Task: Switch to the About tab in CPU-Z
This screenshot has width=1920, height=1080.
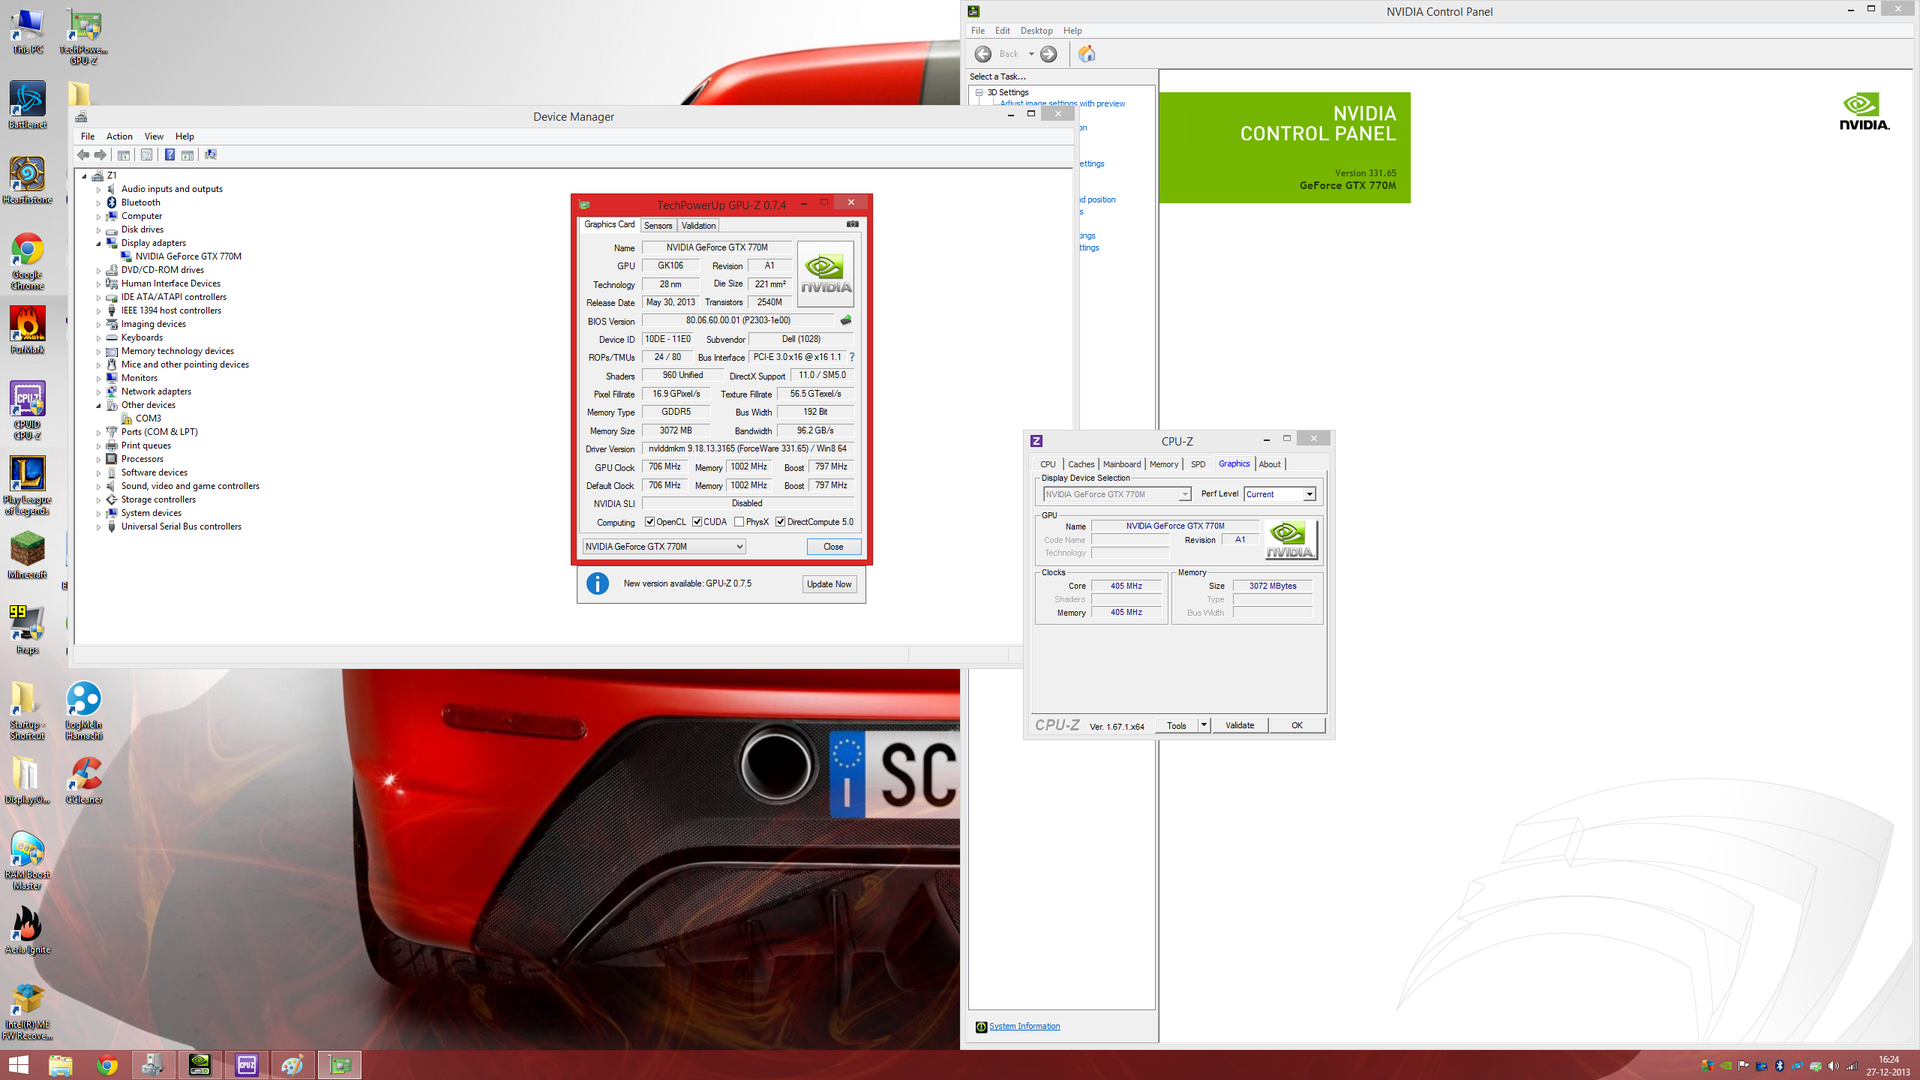Action: pyautogui.click(x=1269, y=464)
